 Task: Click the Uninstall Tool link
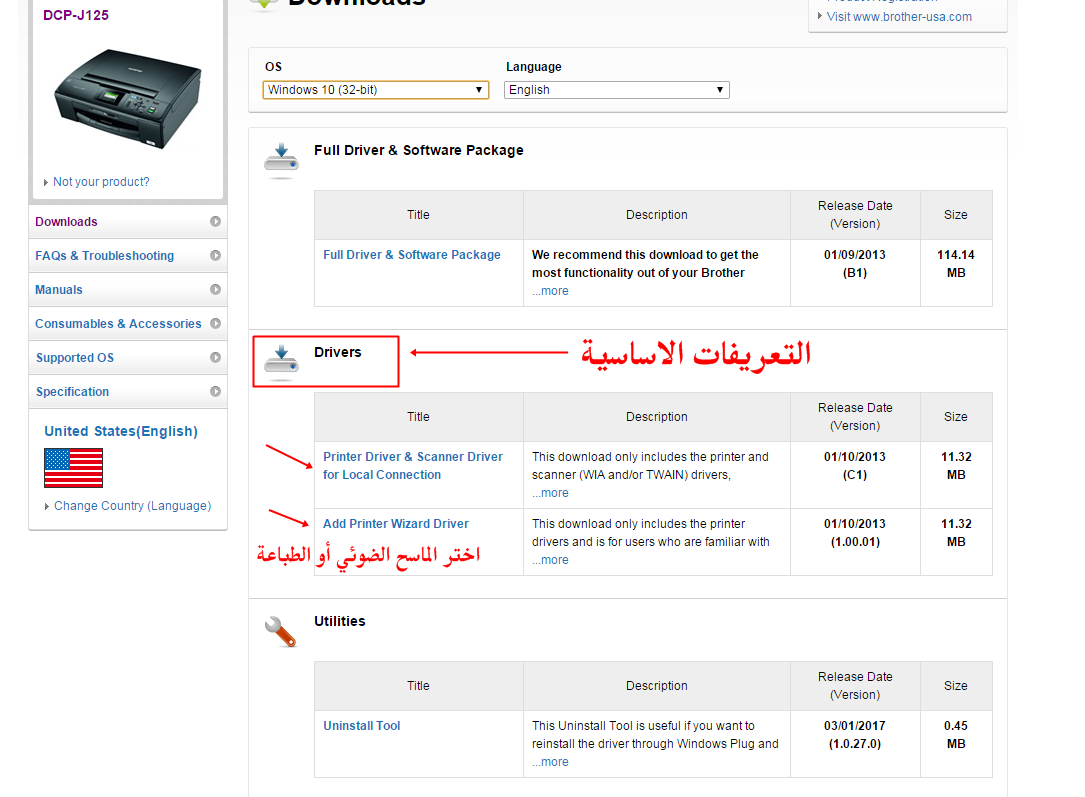coord(362,726)
